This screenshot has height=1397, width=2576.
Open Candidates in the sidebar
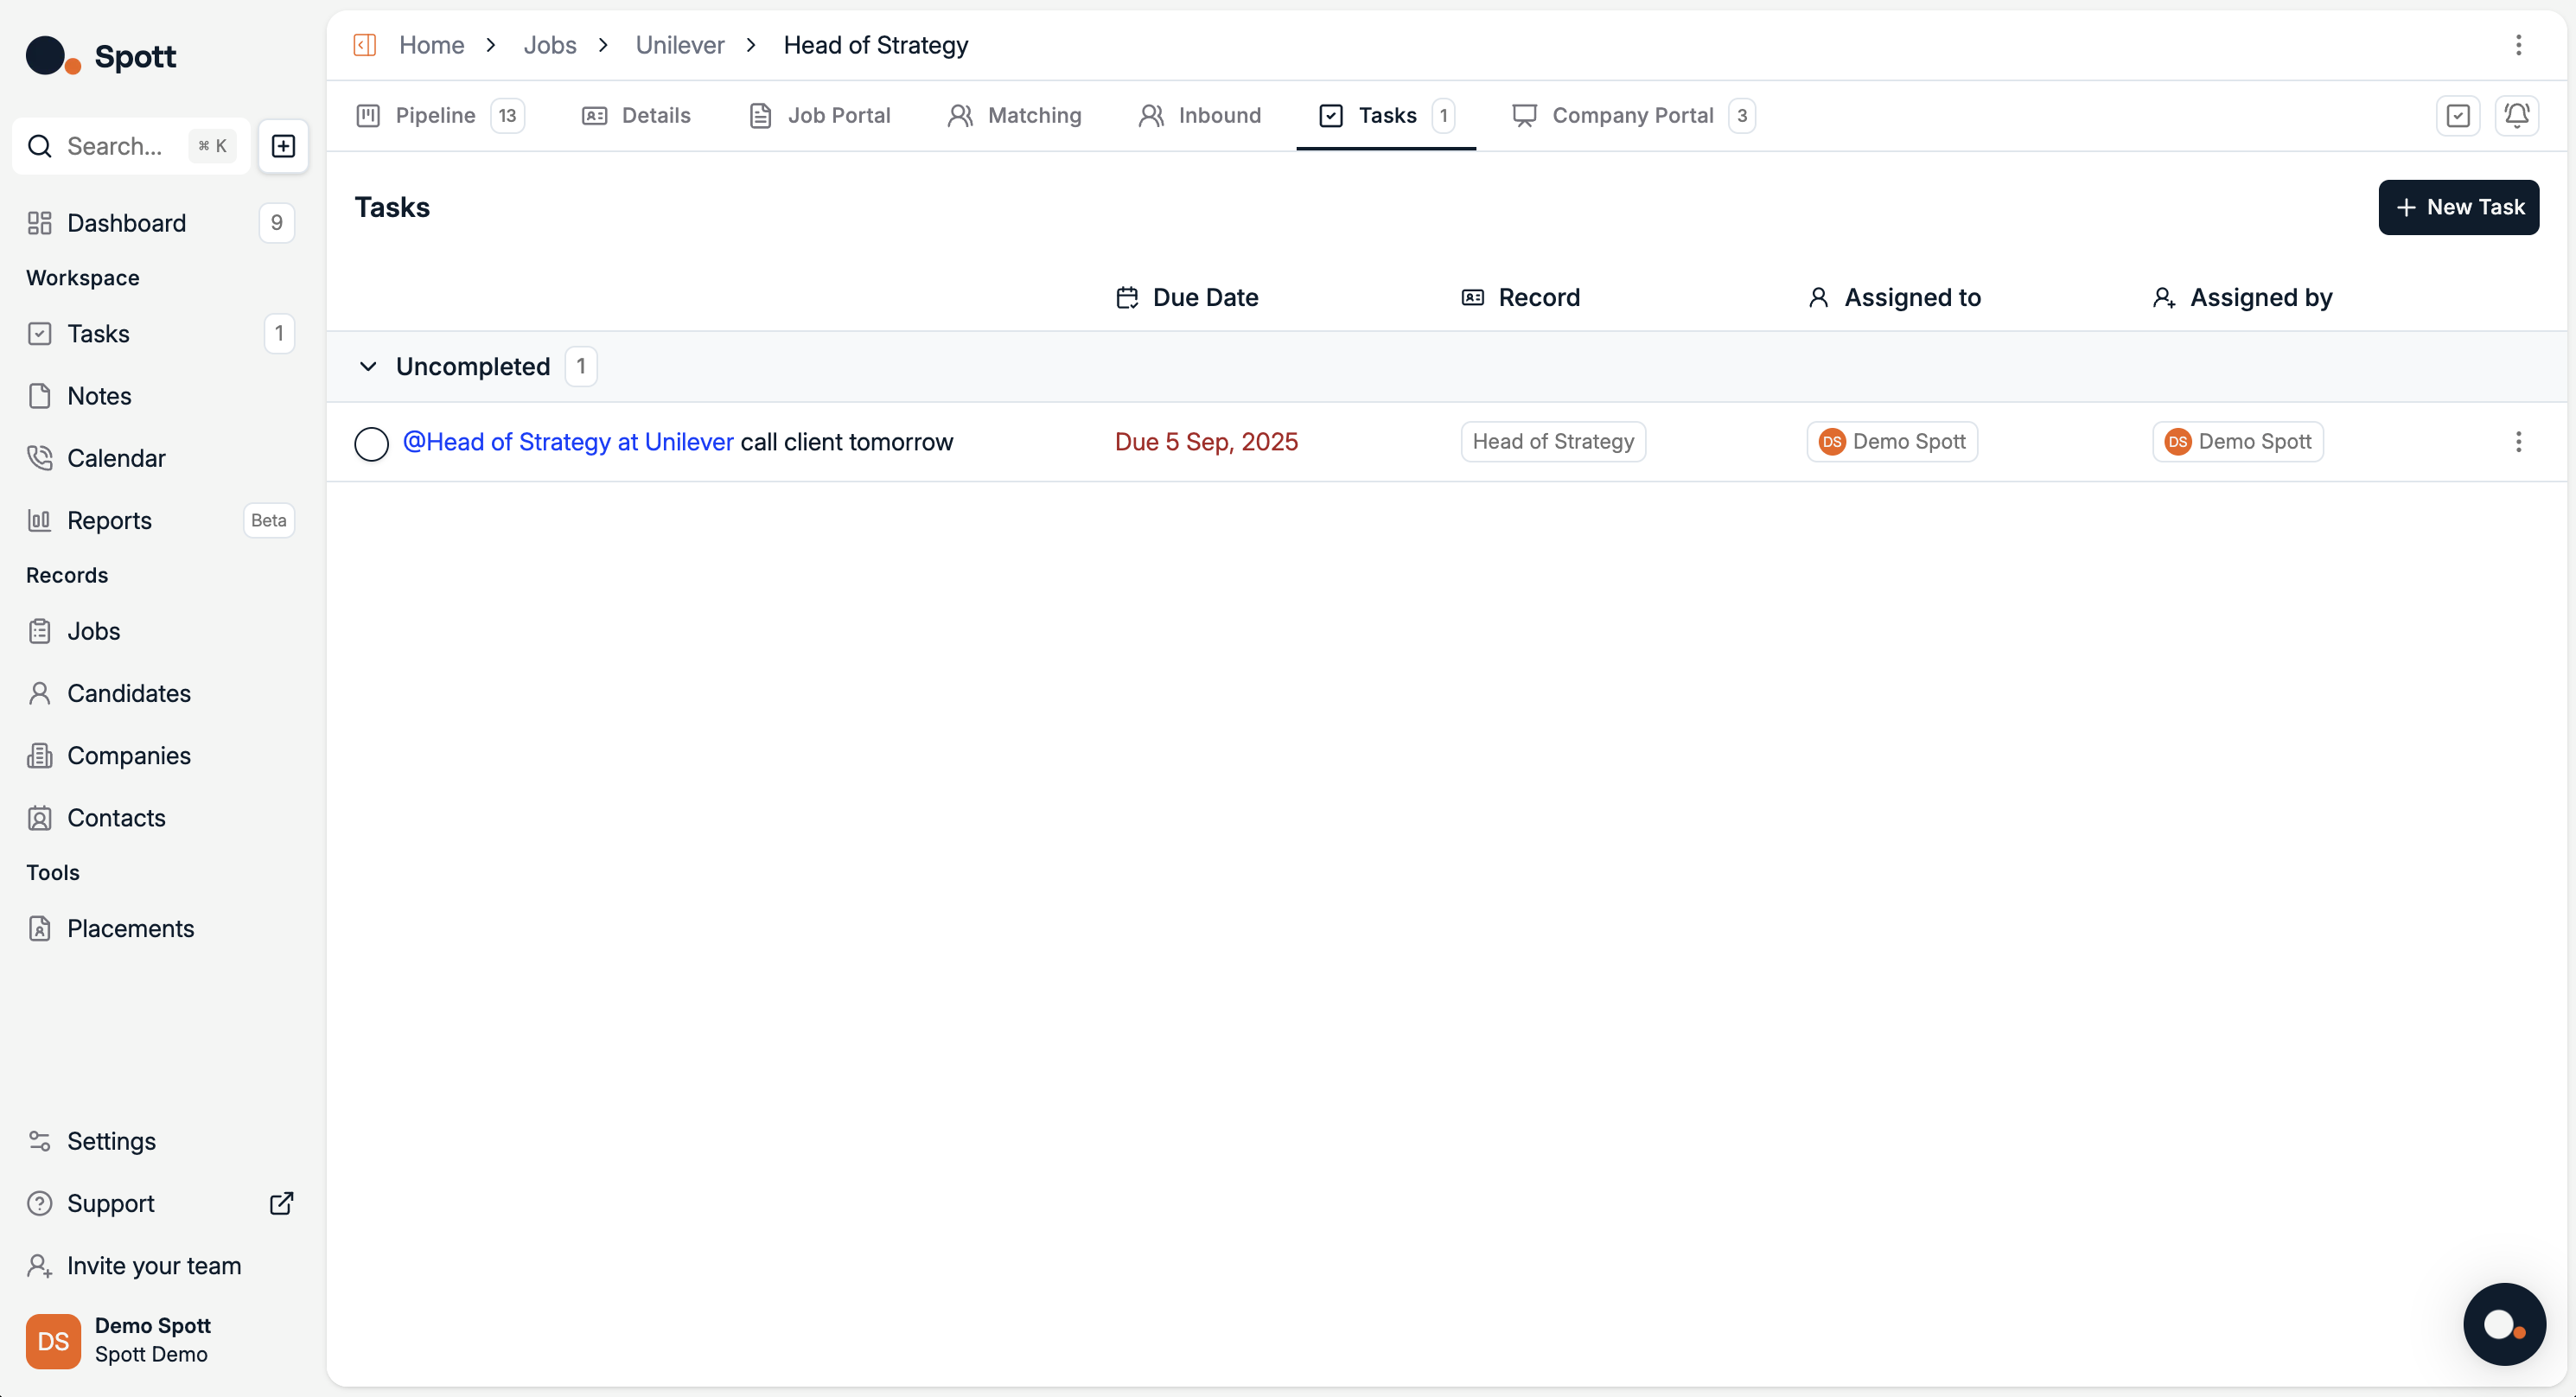[x=160, y=693]
